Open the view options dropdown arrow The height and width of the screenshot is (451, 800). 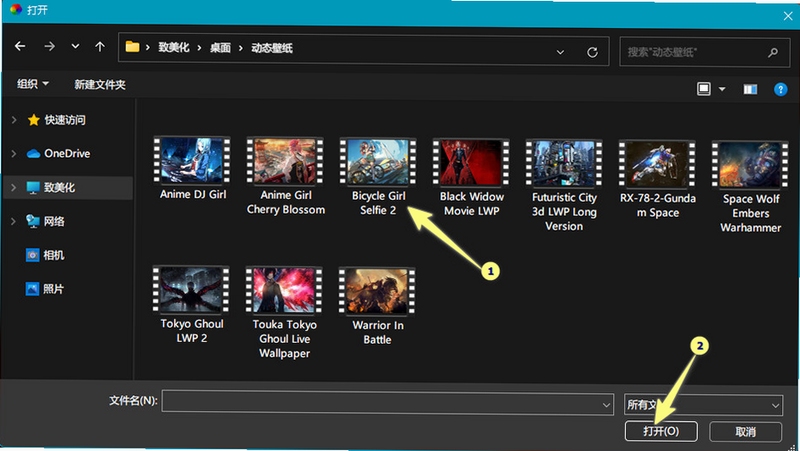click(x=722, y=89)
